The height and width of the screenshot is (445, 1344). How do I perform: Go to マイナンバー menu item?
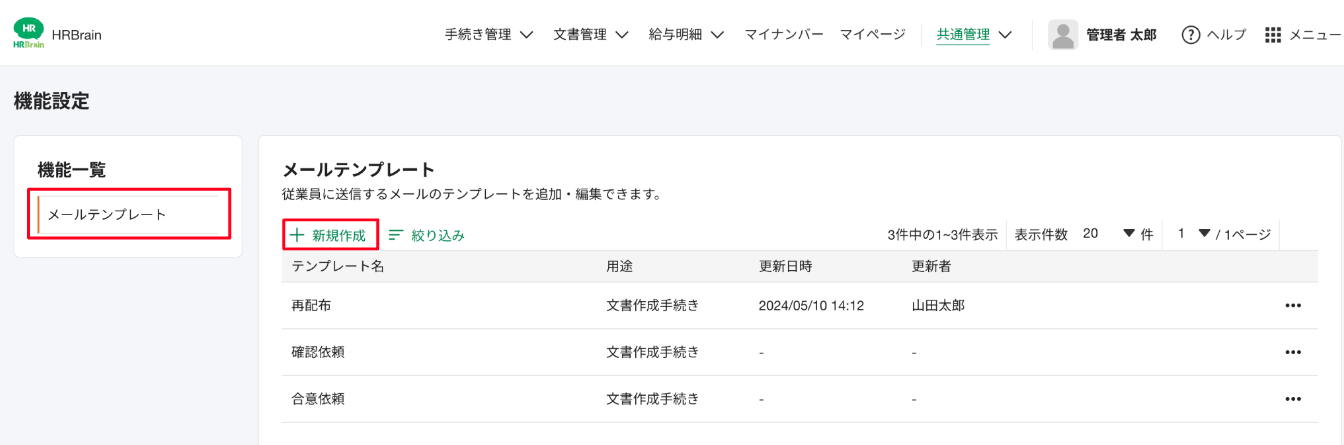coord(783,35)
